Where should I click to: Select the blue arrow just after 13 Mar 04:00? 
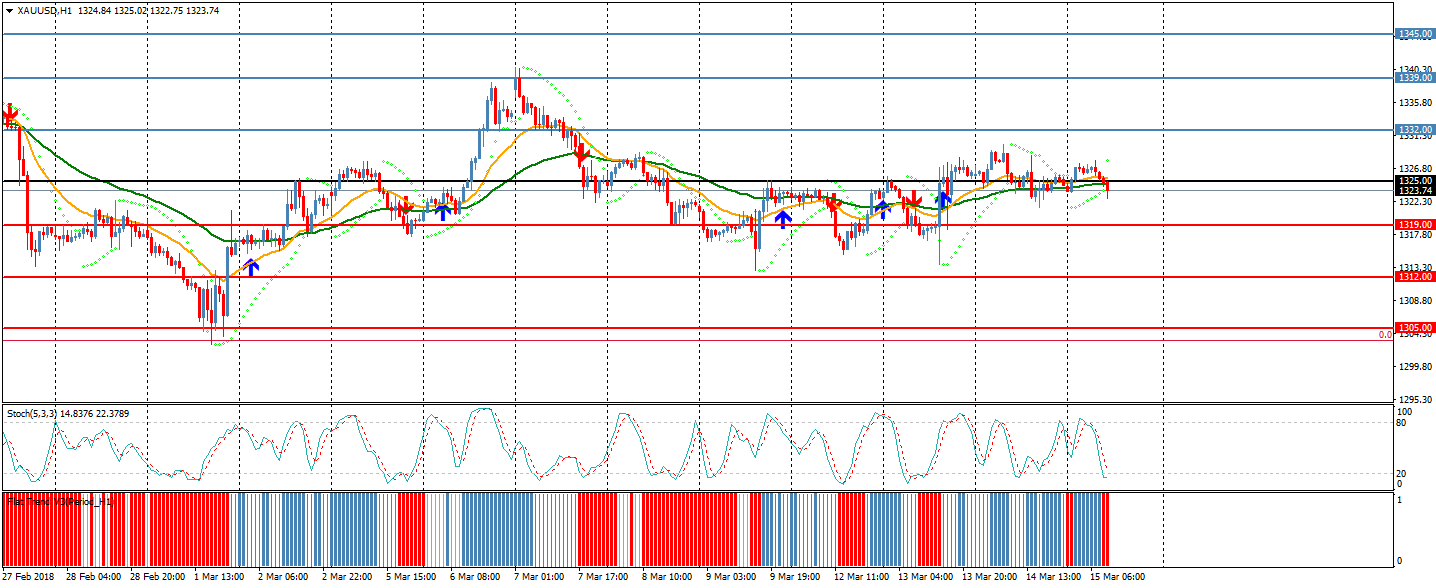tap(942, 199)
